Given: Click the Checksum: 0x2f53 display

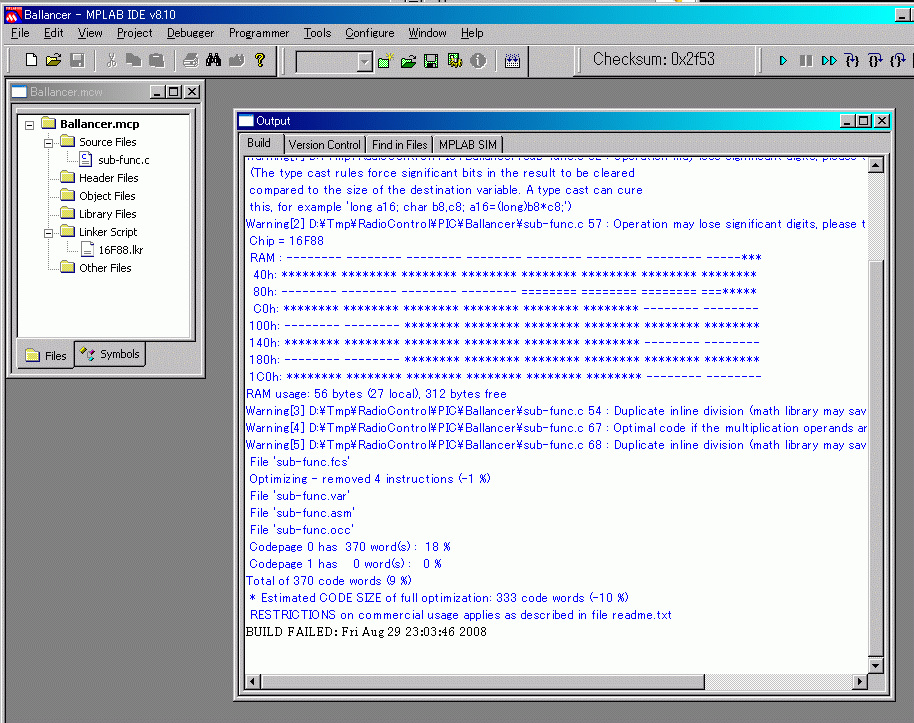Looking at the screenshot, I should click(653, 59).
